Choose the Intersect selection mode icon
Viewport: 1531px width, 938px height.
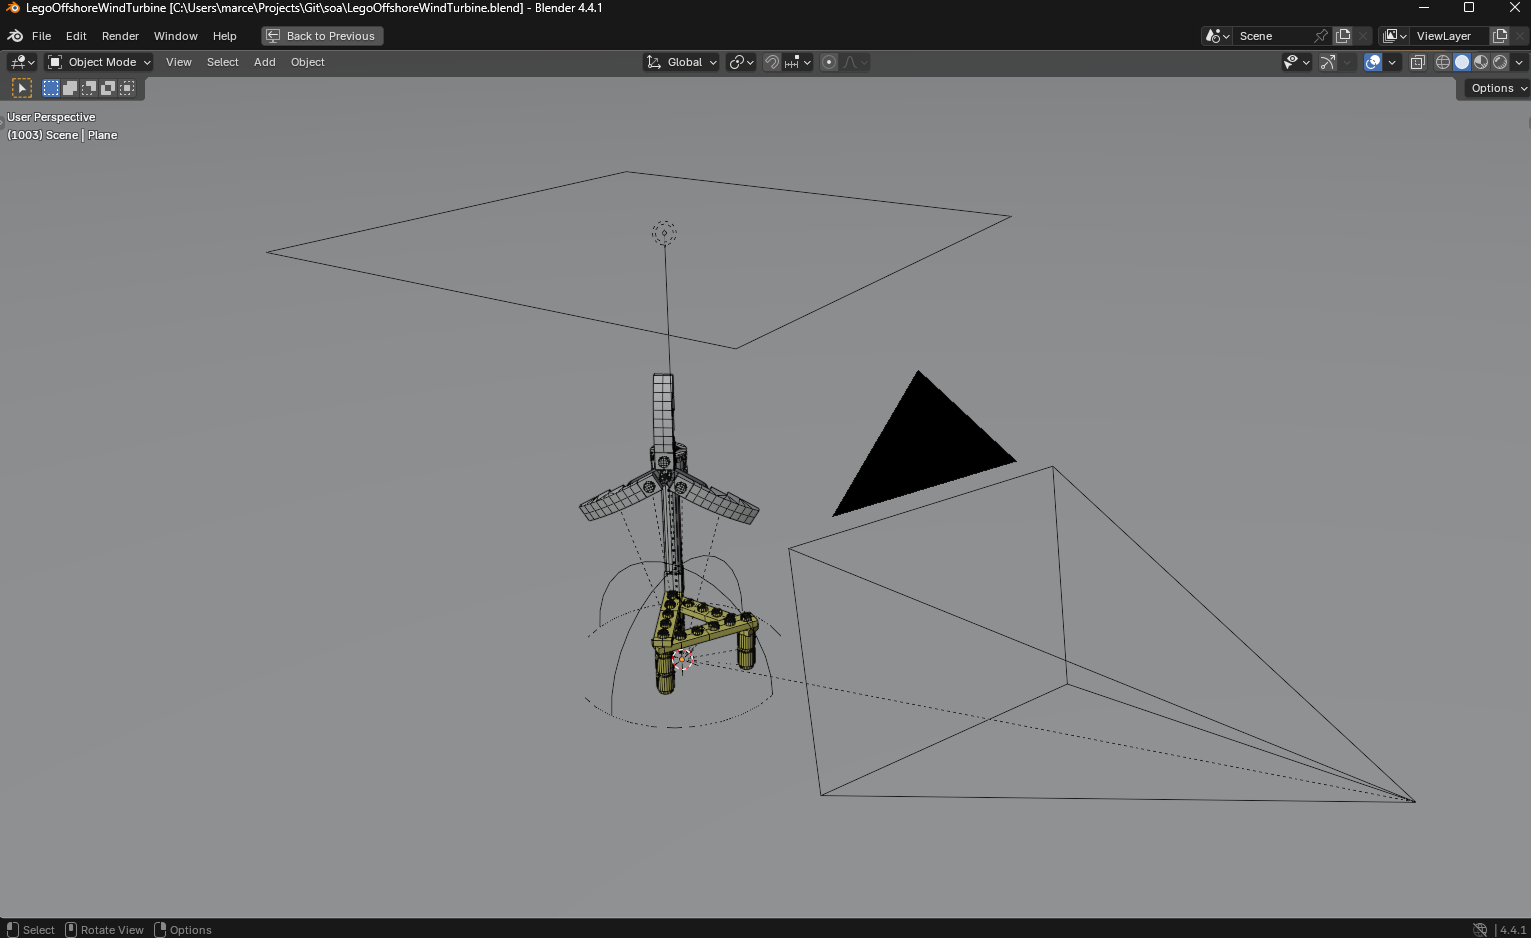point(127,88)
